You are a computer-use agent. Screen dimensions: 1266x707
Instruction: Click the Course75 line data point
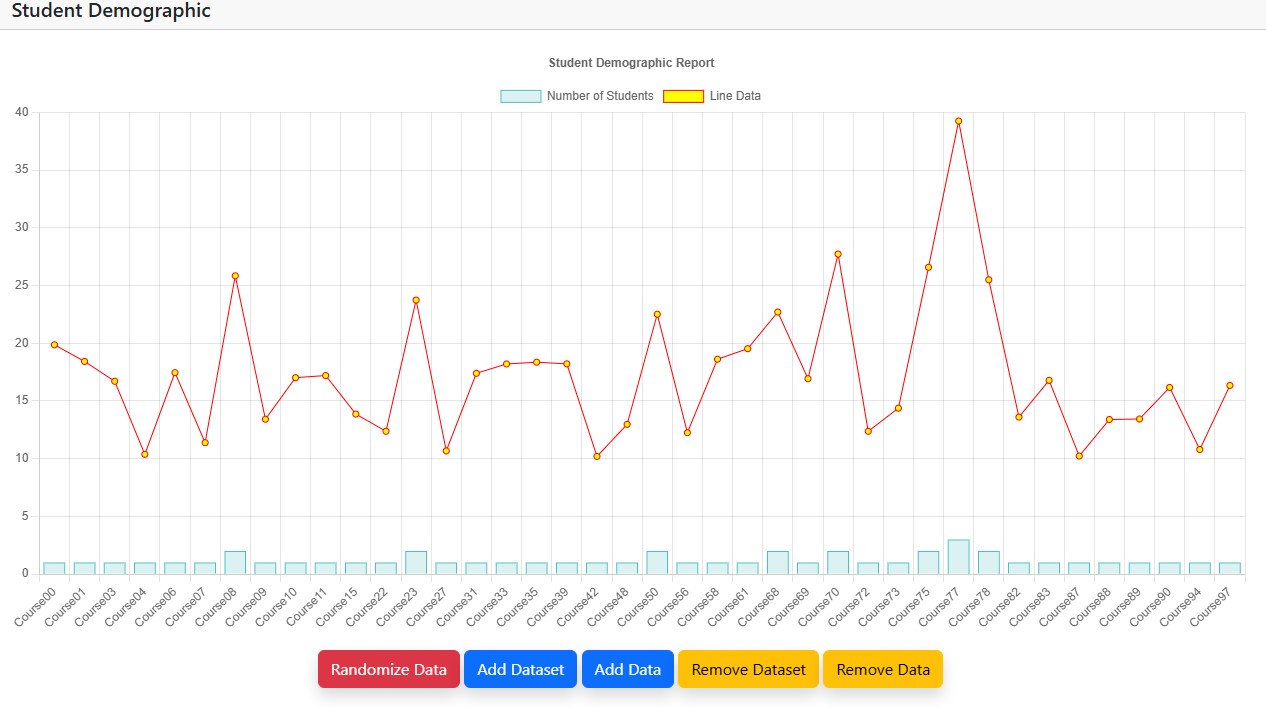click(x=928, y=267)
